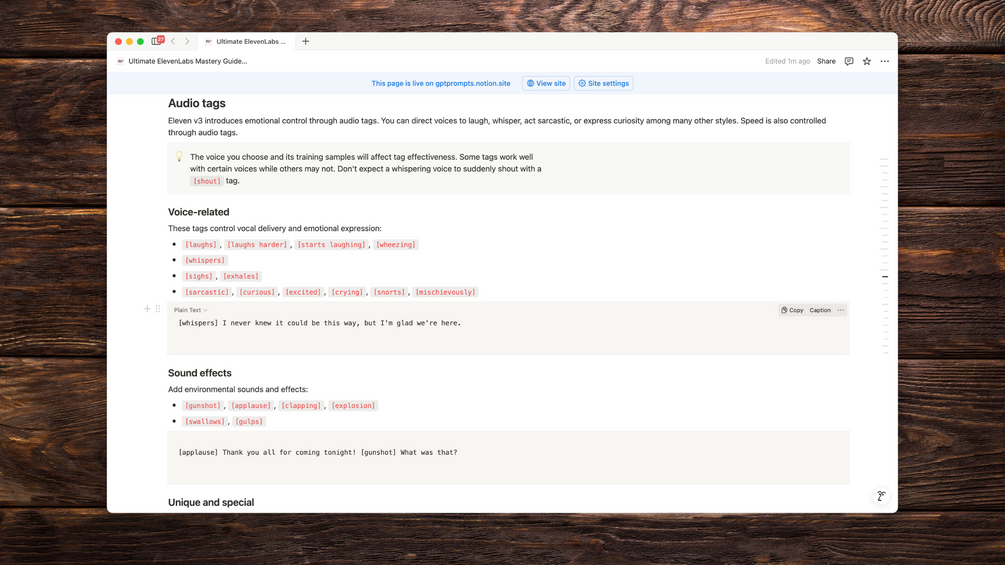Screen dimensions: 1005x565
Task: Click the [exhales] tag
Action: coord(241,276)
